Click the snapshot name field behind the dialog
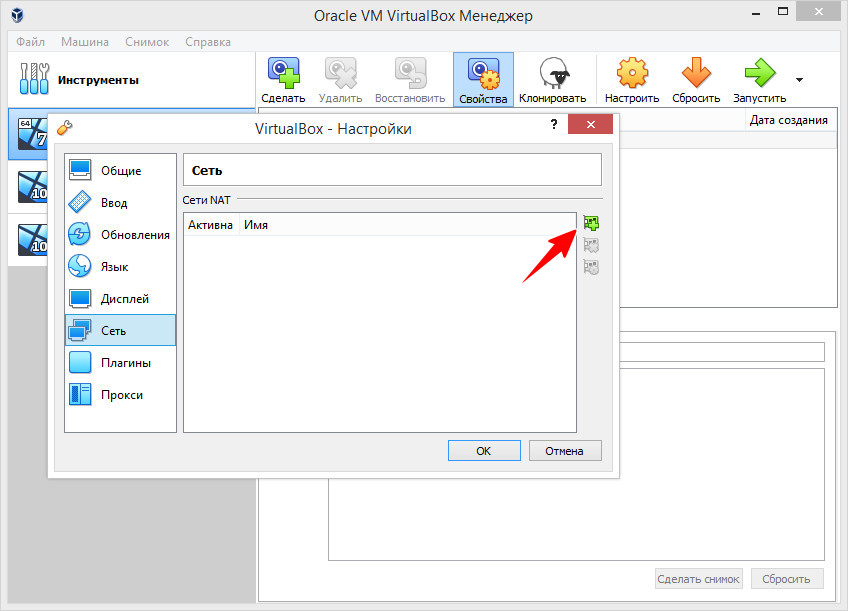Screen dimensions: 848x611 click(721, 352)
